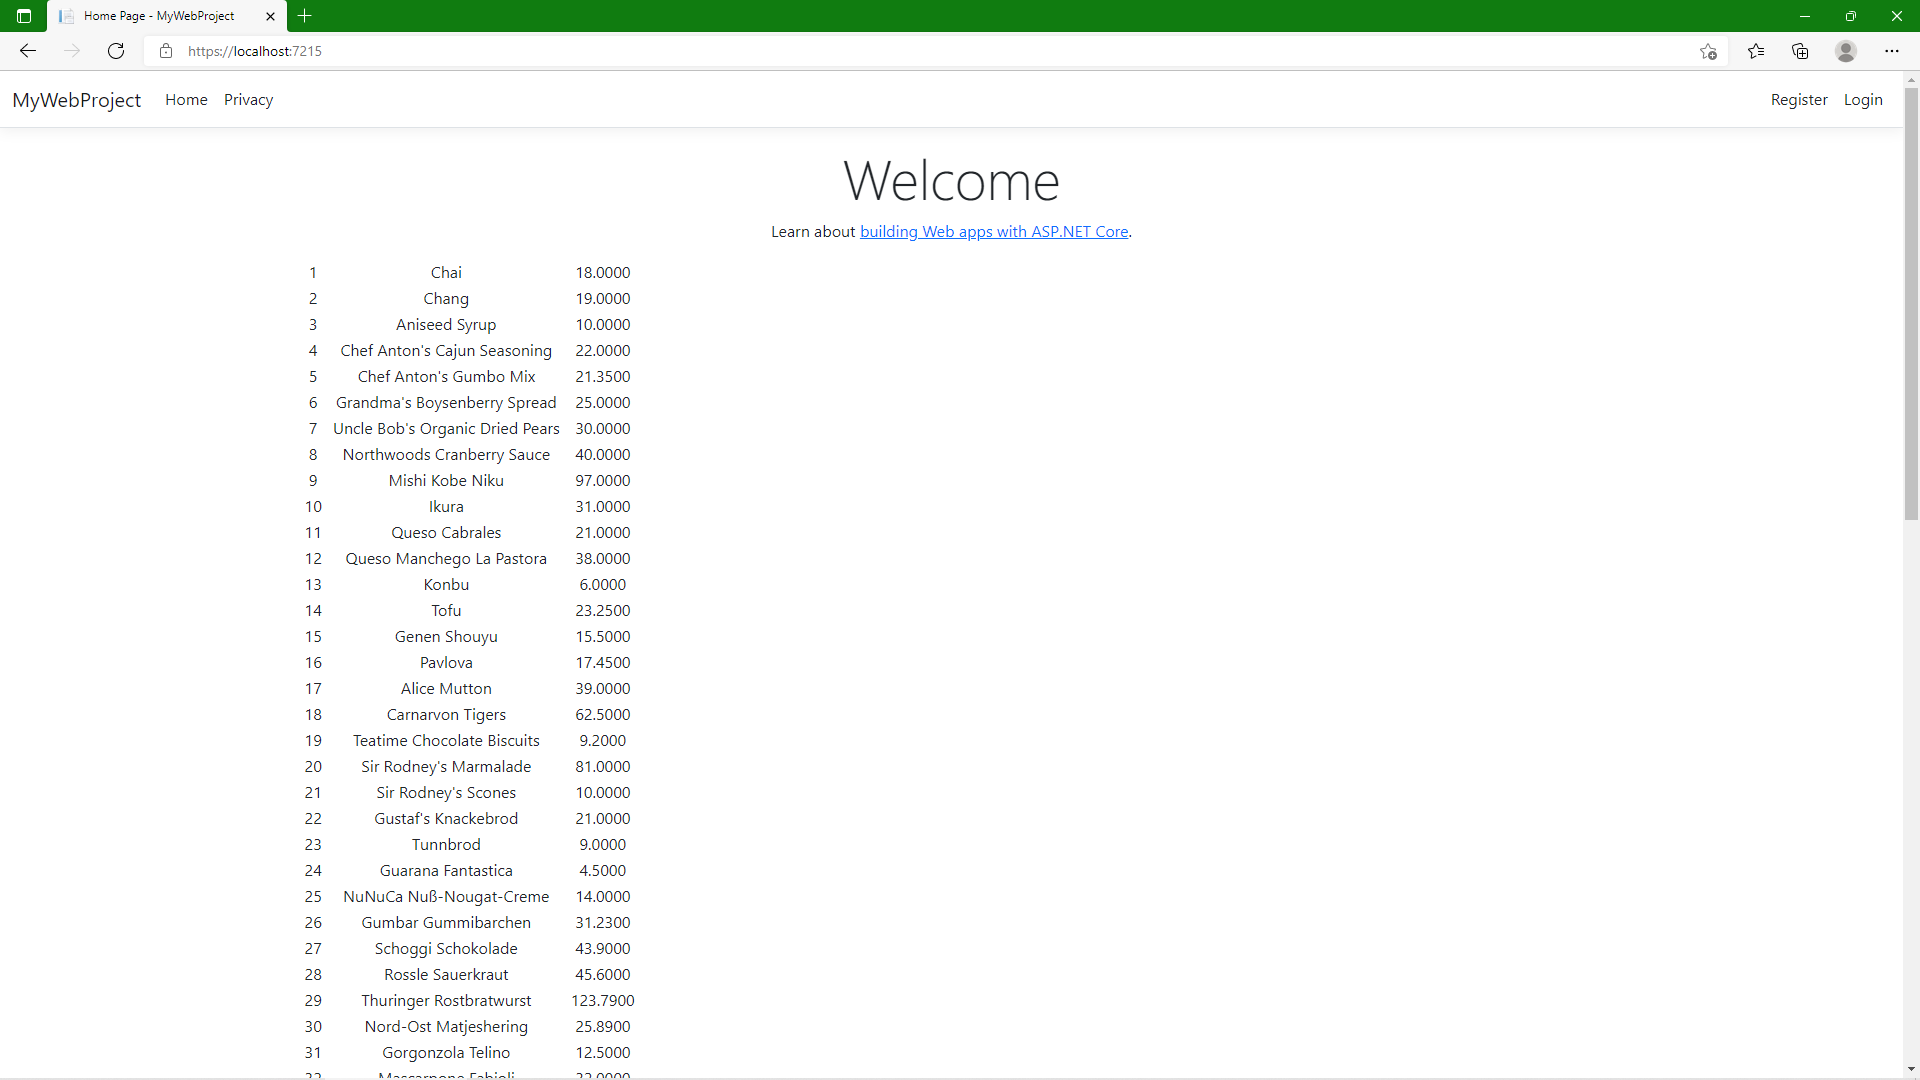Click the browser back arrow
The width and height of the screenshot is (1920, 1080).
pyautogui.click(x=28, y=51)
